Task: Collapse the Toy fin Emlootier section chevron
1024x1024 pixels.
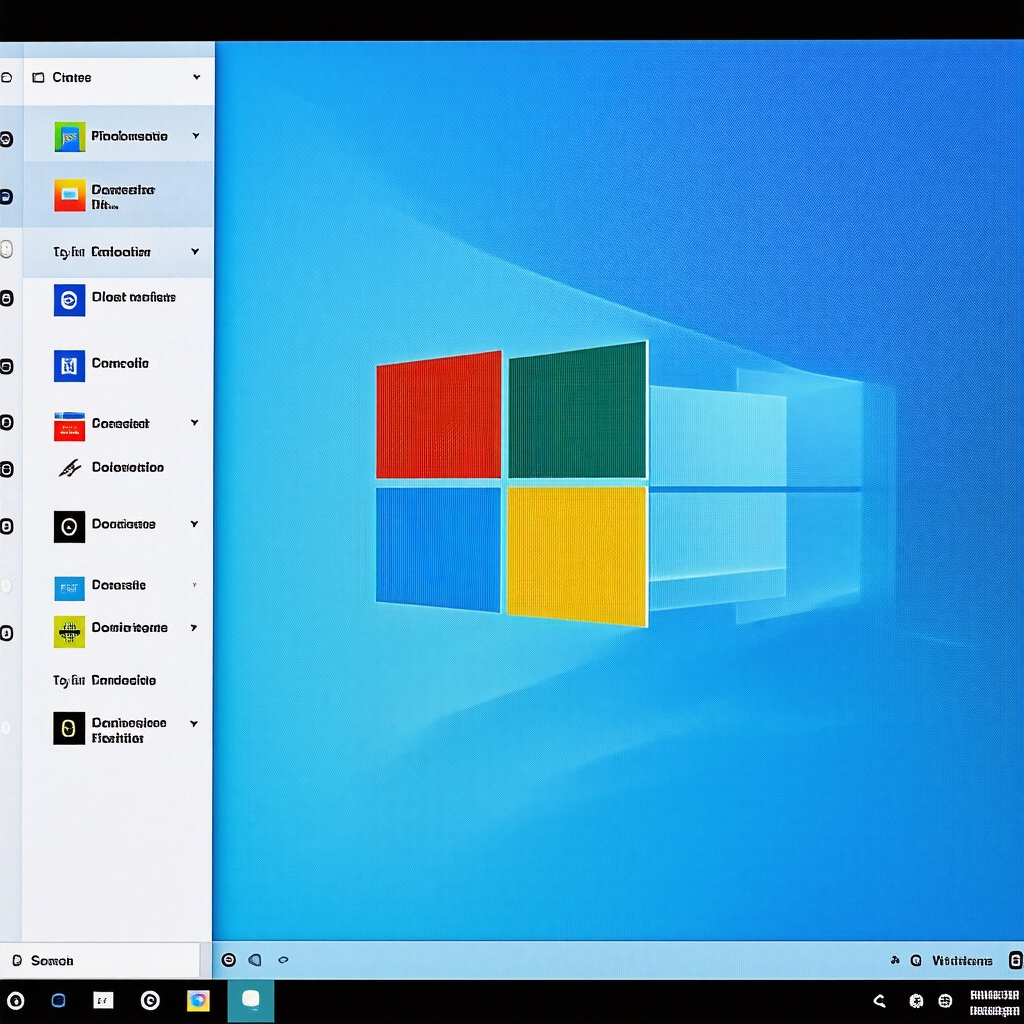Action: (x=195, y=251)
